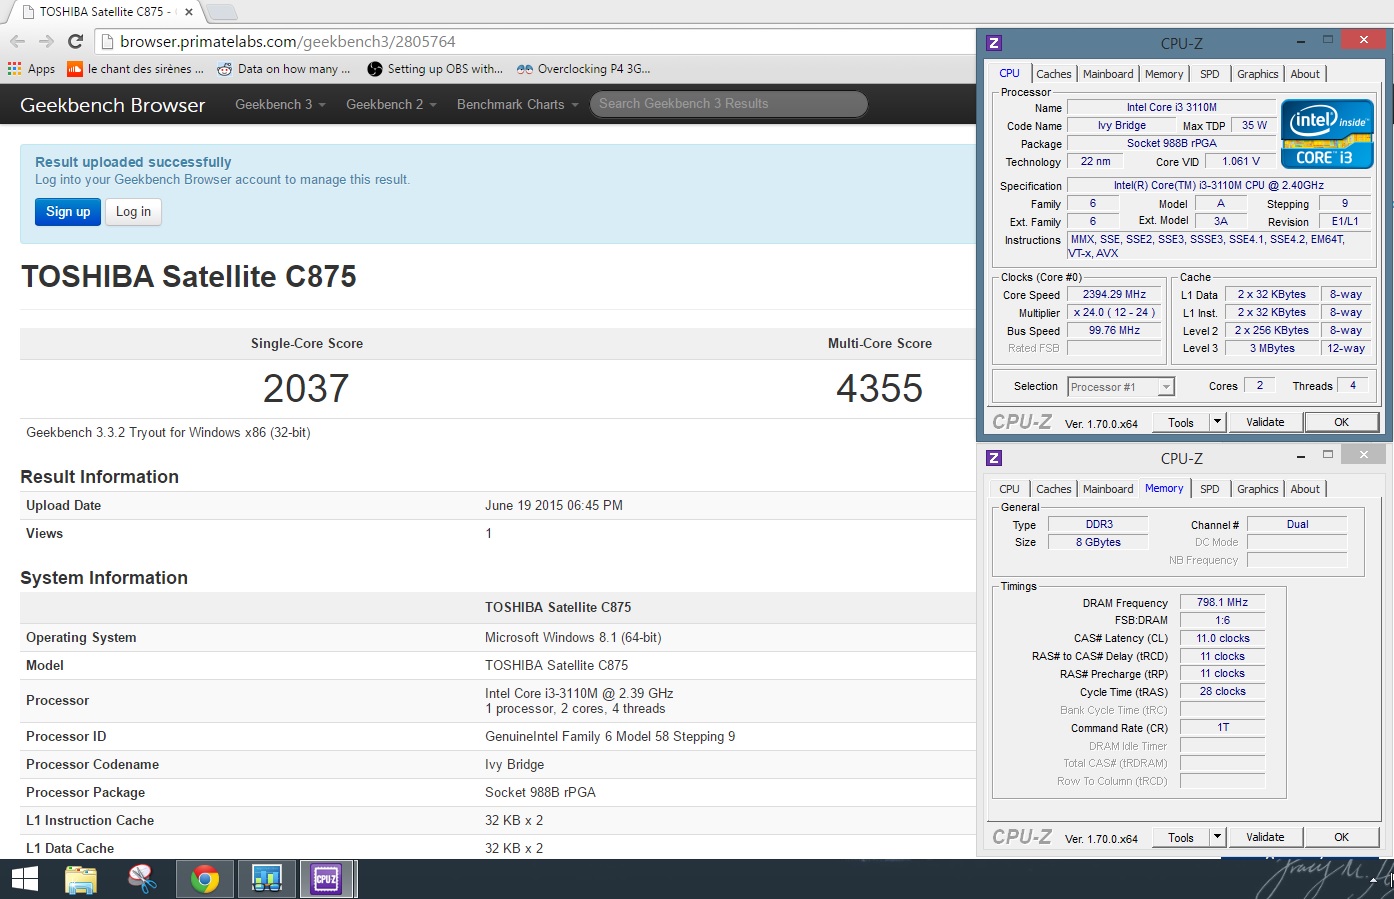
Task: Open the Apps bookmarks shortcut
Action: (31, 69)
